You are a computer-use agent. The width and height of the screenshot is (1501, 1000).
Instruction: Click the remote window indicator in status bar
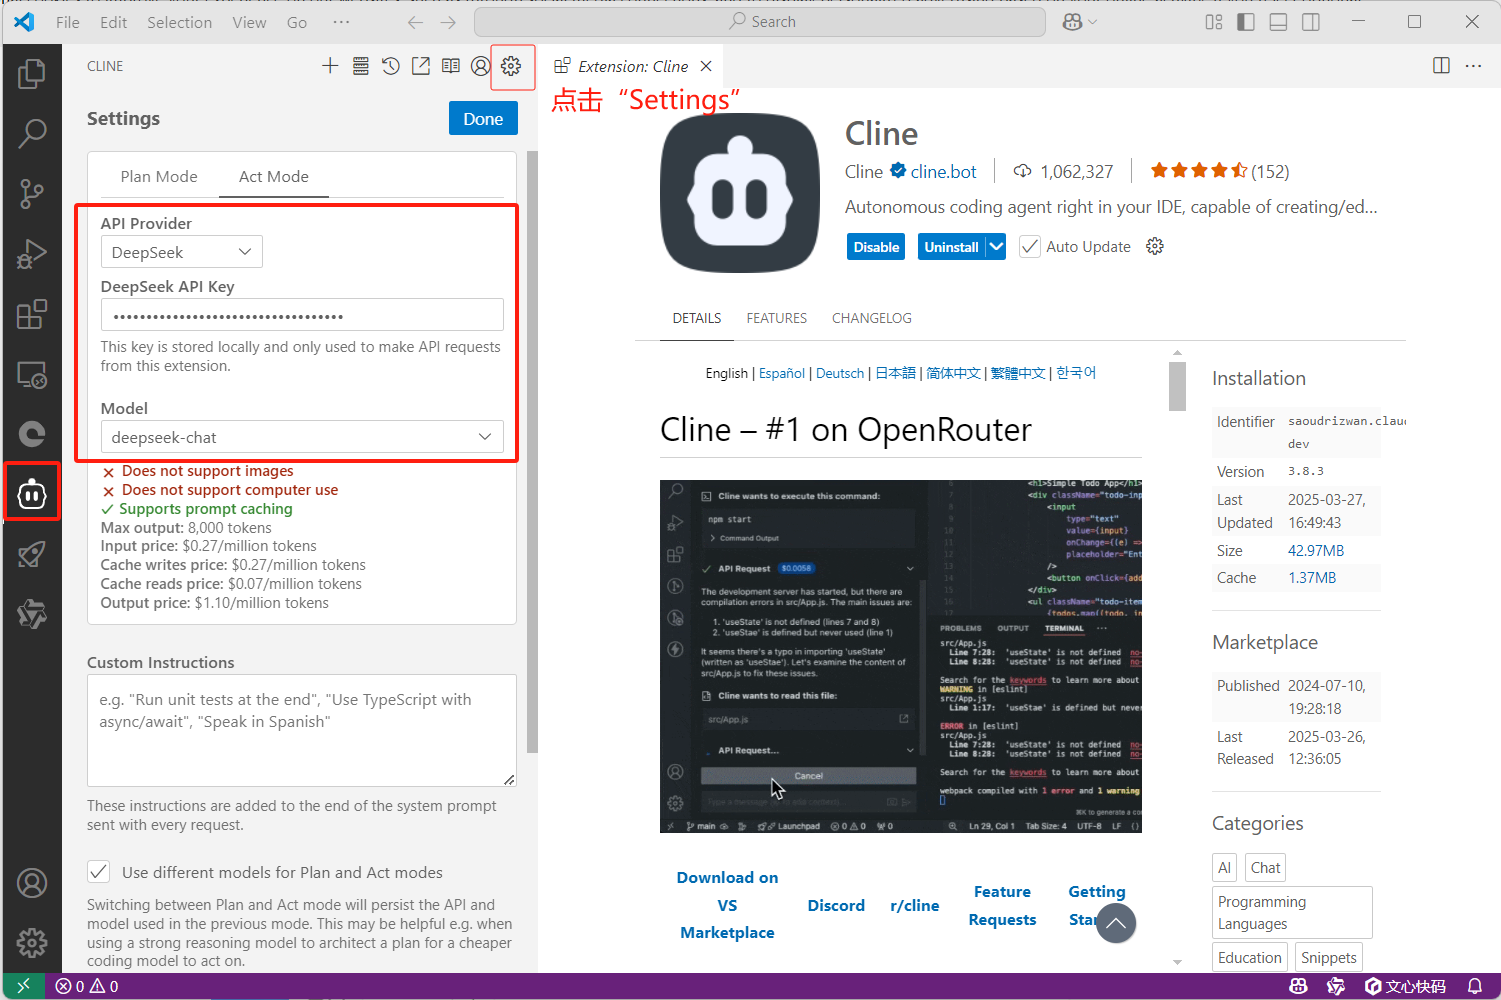pos(23,986)
